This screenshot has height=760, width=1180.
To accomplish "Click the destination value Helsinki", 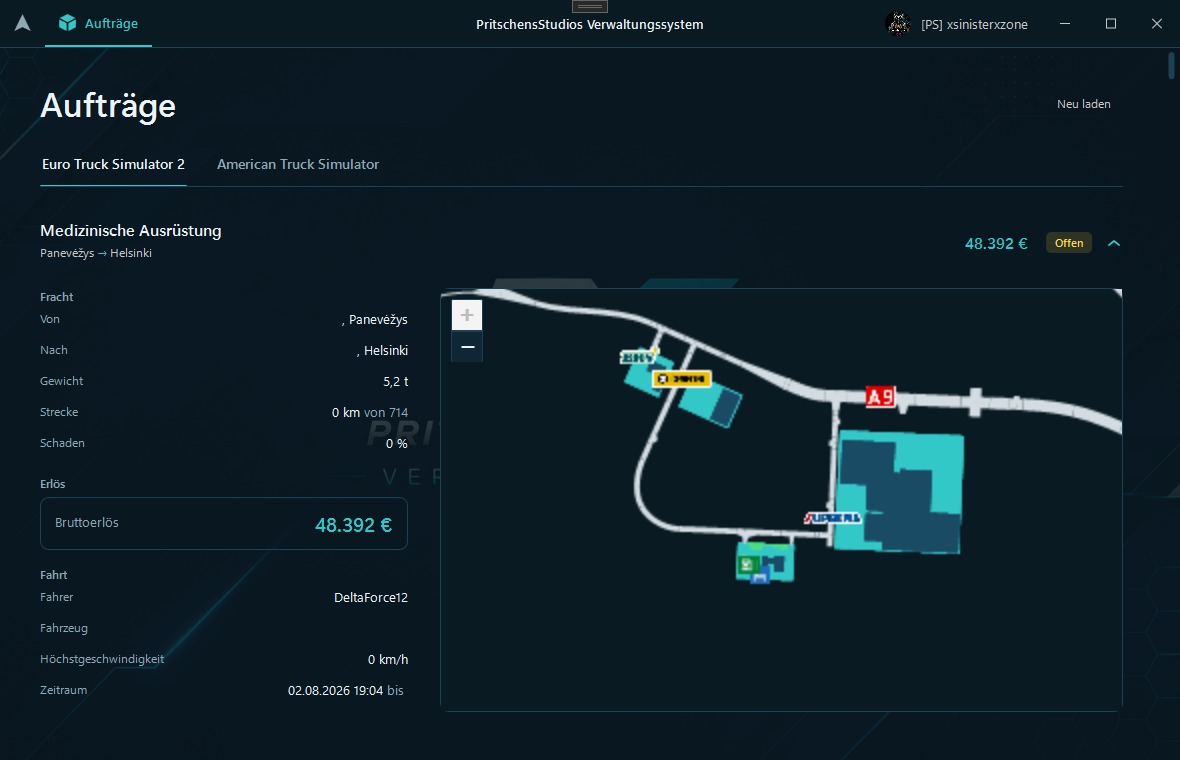I will (x=382, y=351).
